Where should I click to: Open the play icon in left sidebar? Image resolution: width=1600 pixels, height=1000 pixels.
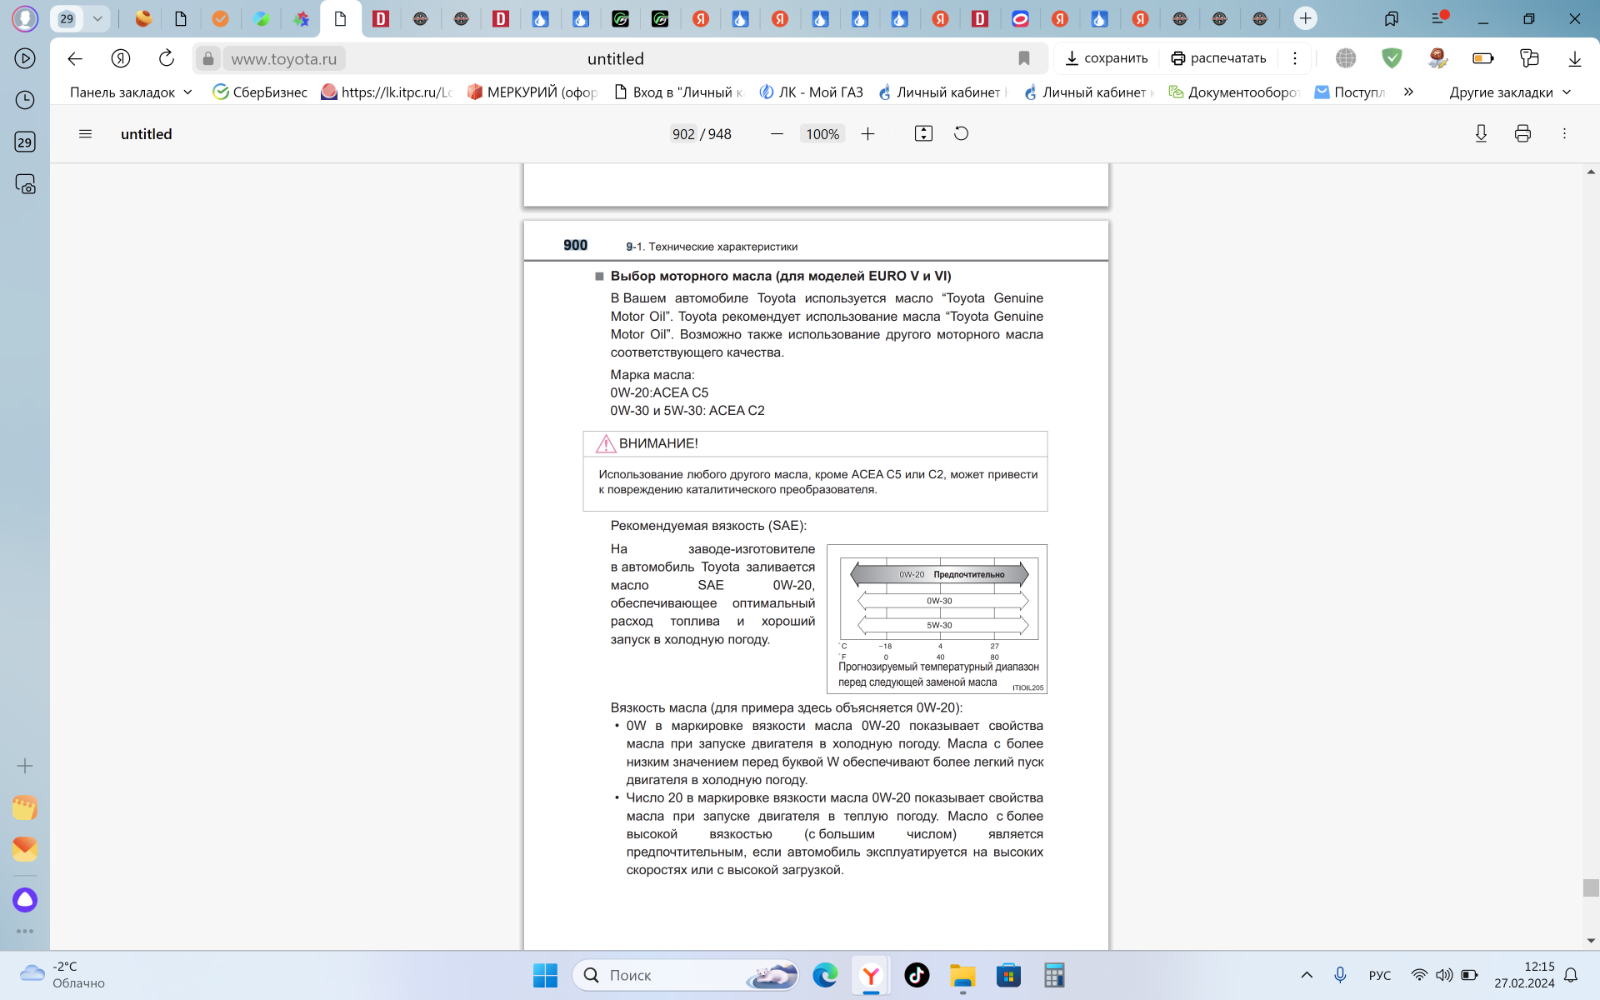tap(25, 58)
